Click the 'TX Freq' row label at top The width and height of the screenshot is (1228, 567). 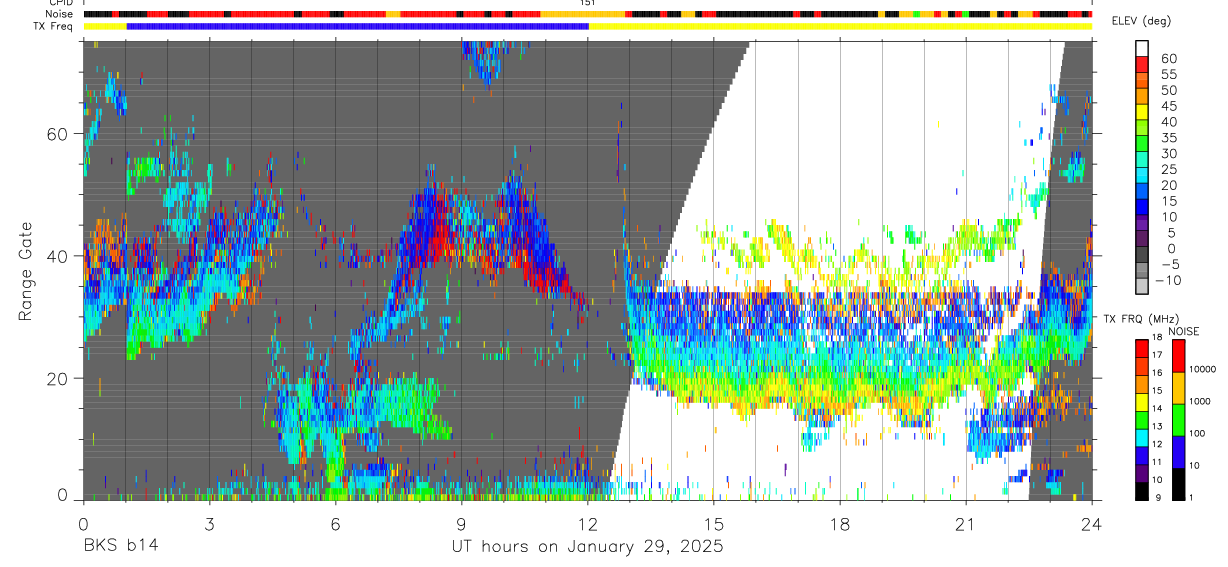pyautogui.click(x=55, y=26)
